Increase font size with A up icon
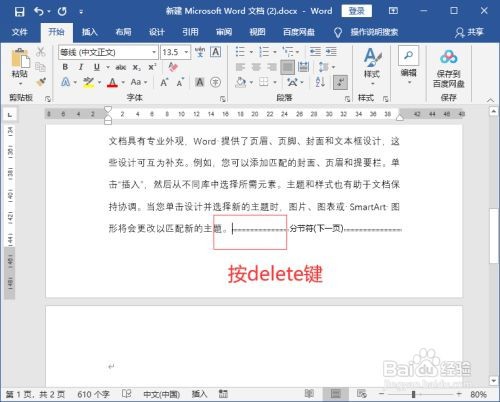 click(x=164, y=82)
